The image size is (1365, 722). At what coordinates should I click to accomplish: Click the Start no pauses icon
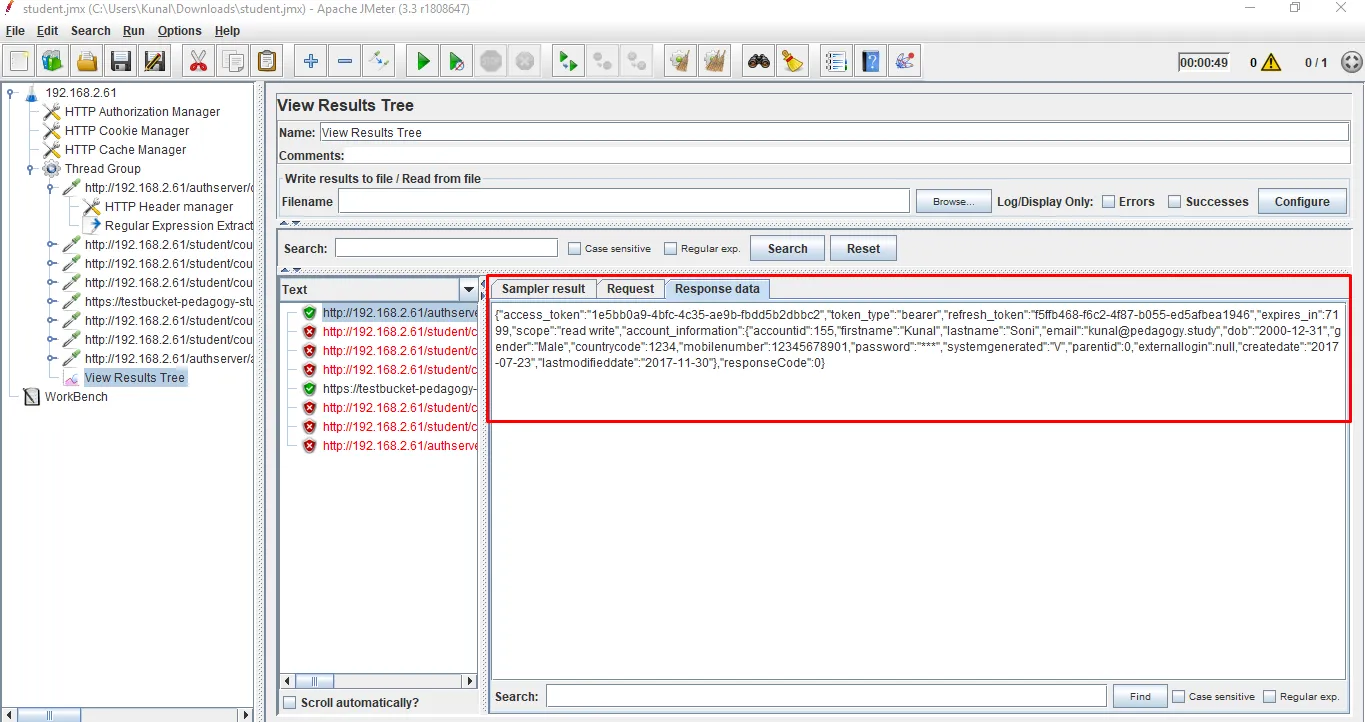click(457, 61)
